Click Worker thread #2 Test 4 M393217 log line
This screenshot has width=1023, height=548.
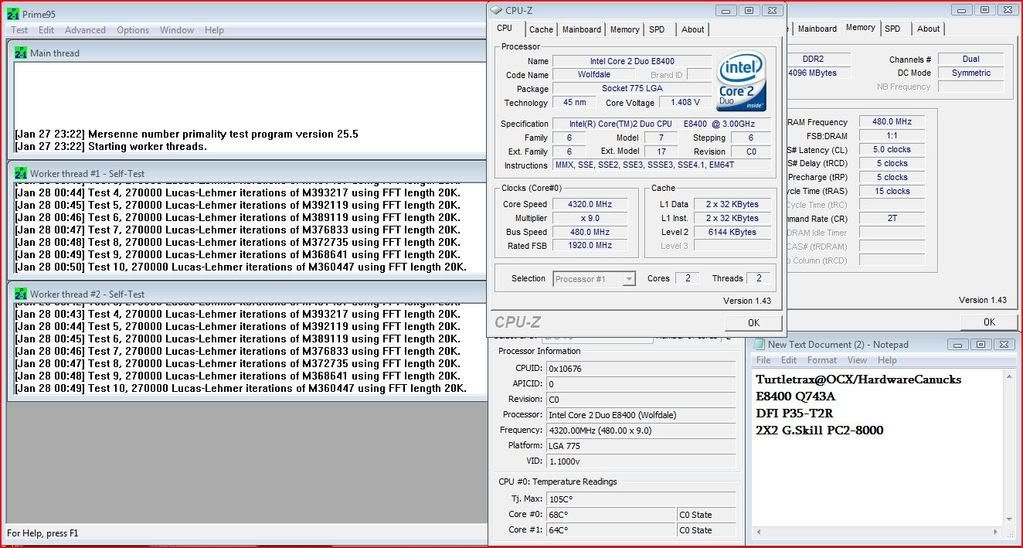click(237, 314)
